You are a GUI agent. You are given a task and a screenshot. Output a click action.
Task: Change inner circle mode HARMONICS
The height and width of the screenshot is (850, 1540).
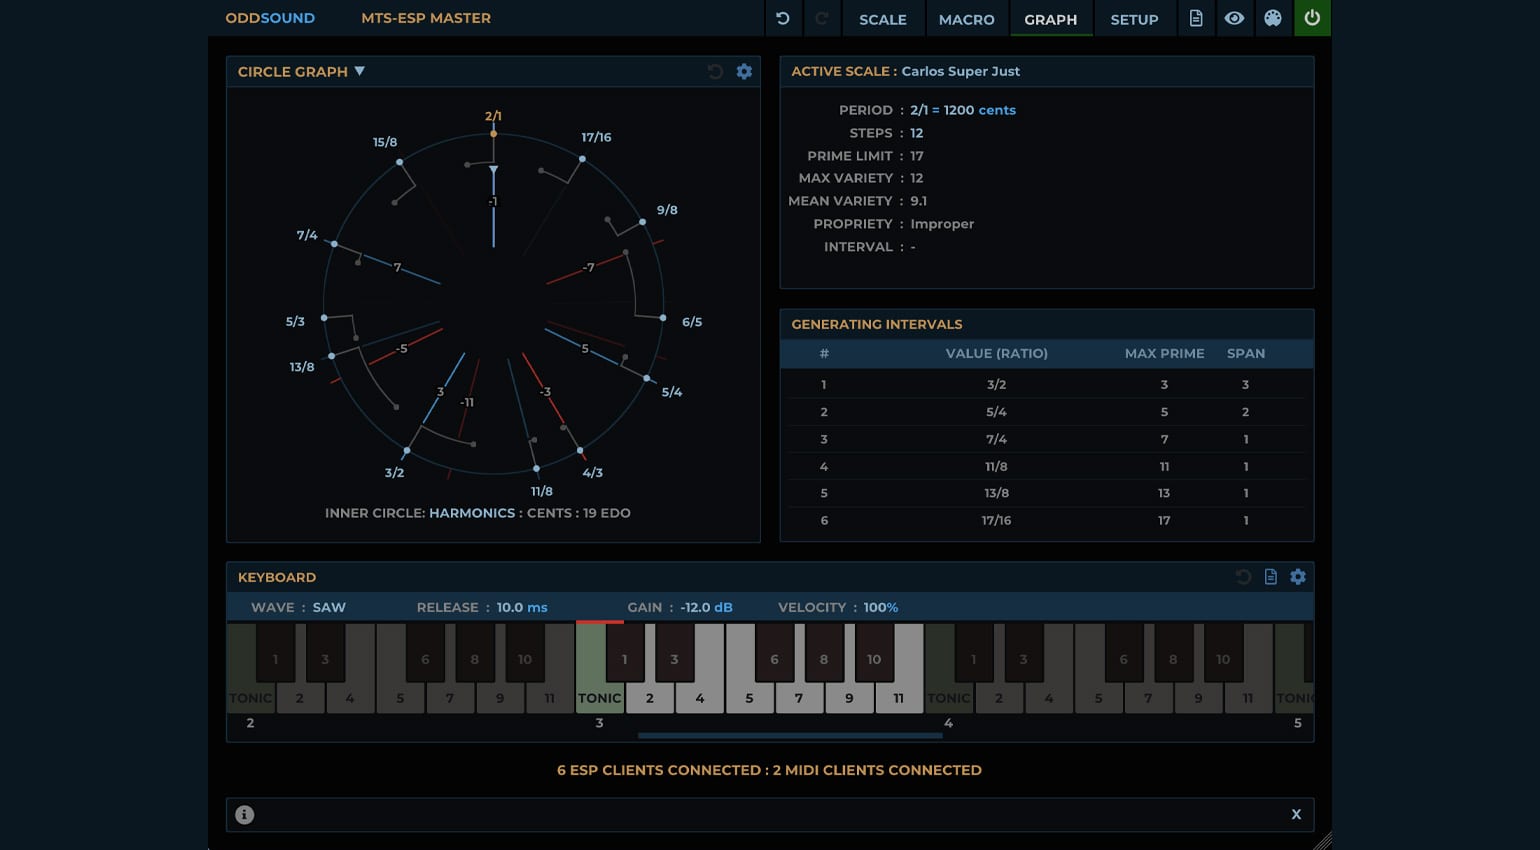472,513
